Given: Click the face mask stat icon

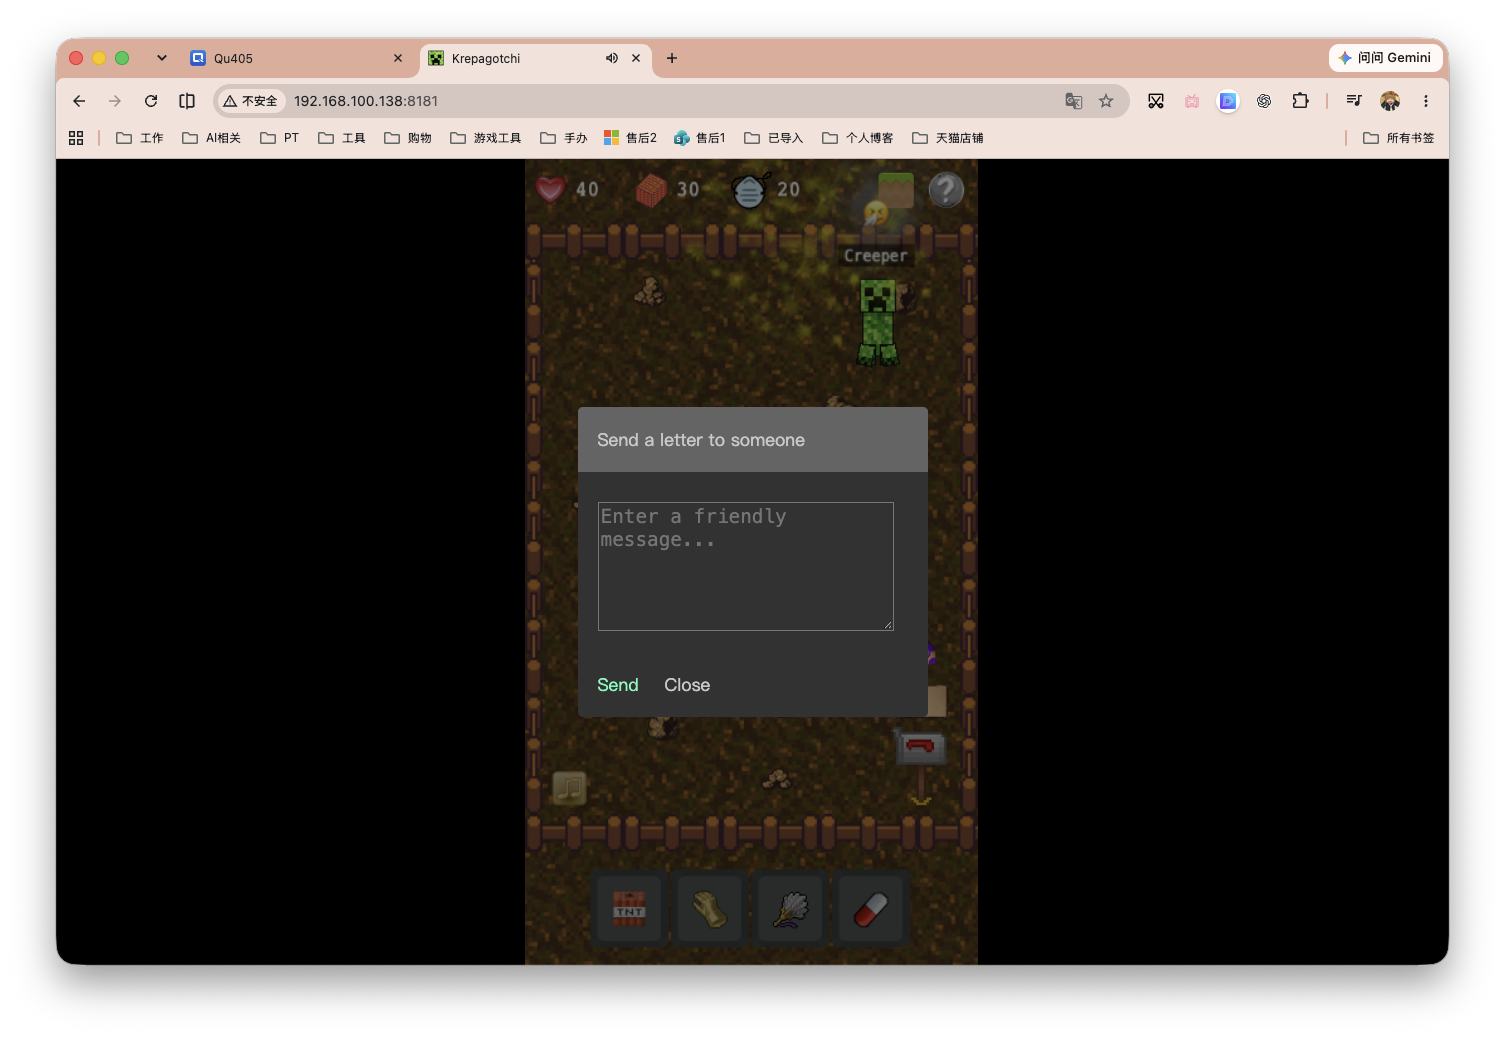Looking at the screenshot, I should click(750, 189).
